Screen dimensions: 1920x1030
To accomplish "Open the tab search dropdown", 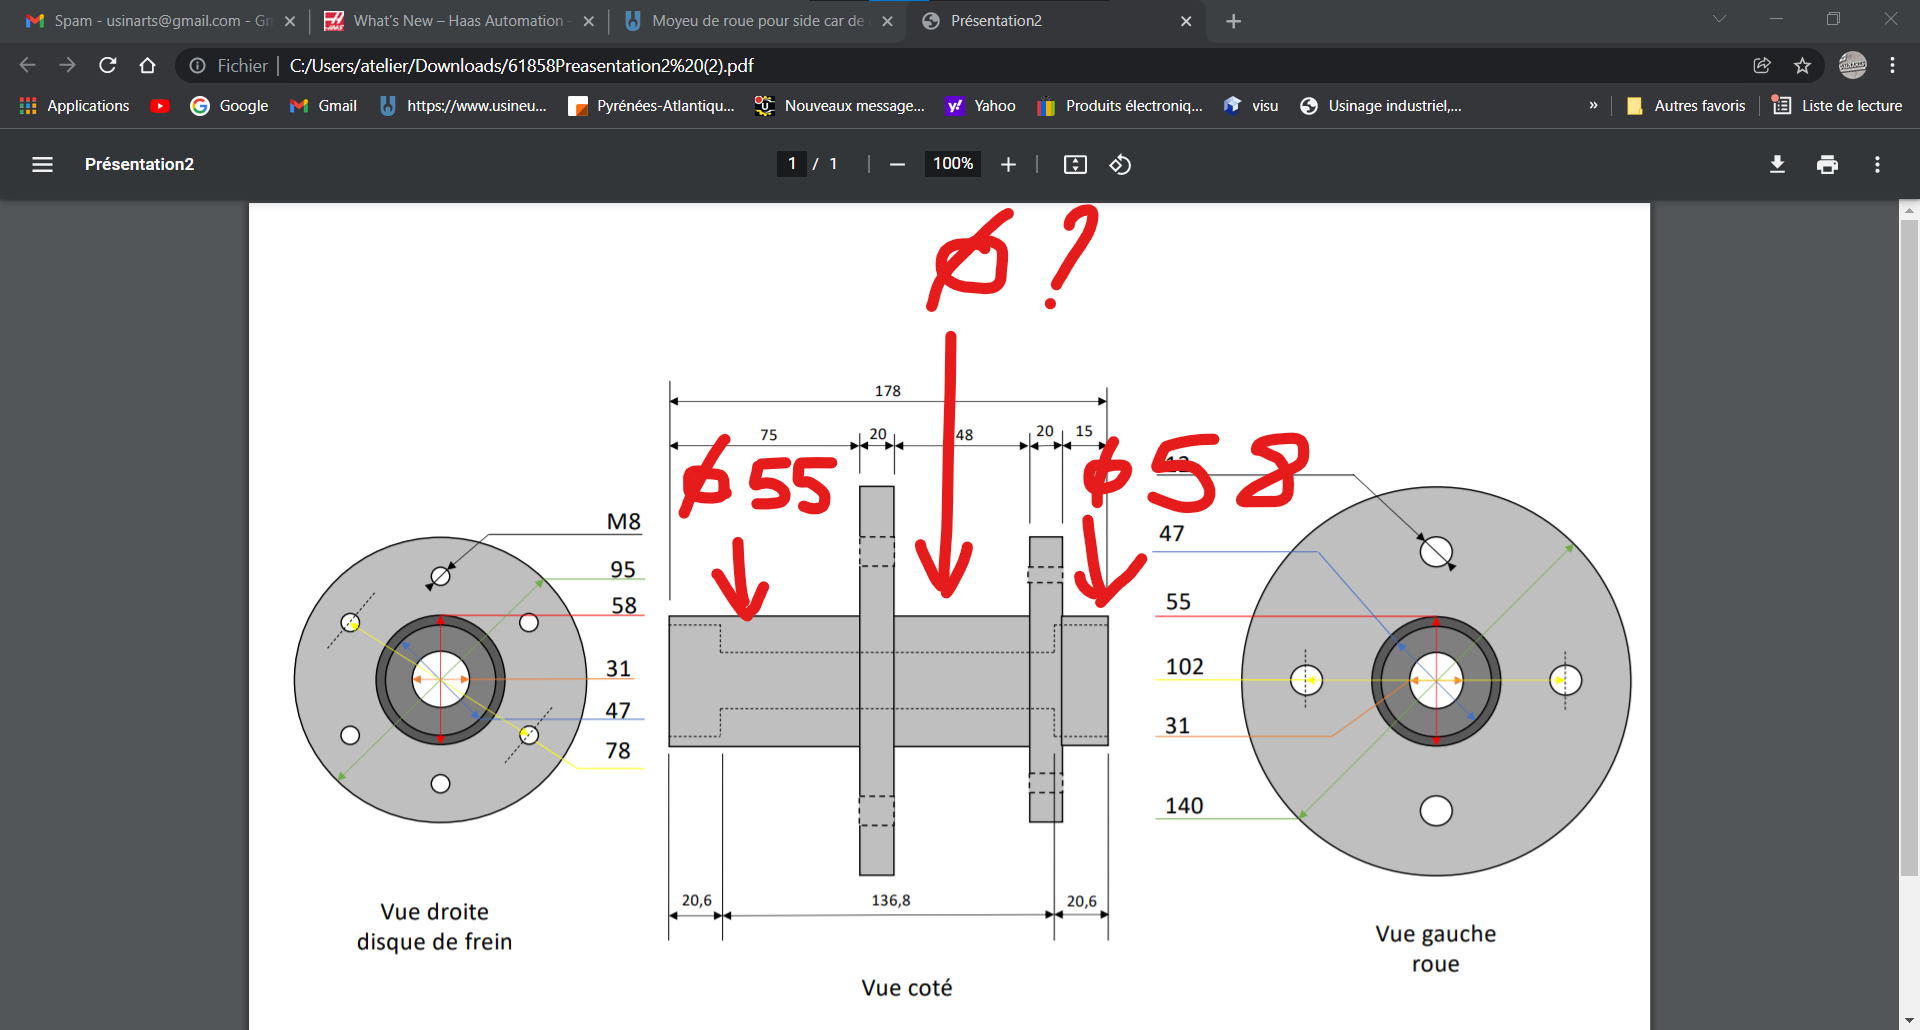I will pyautogui.click(x=1719, y=19).
